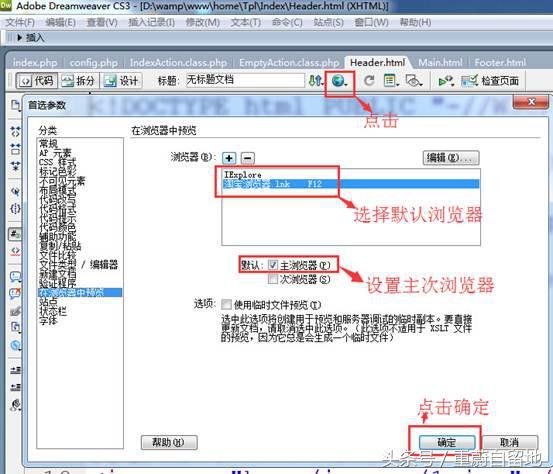Expand the 插入 insert panel triangle
The height and width of the screenshot is (474, 553).
(19, 37)
